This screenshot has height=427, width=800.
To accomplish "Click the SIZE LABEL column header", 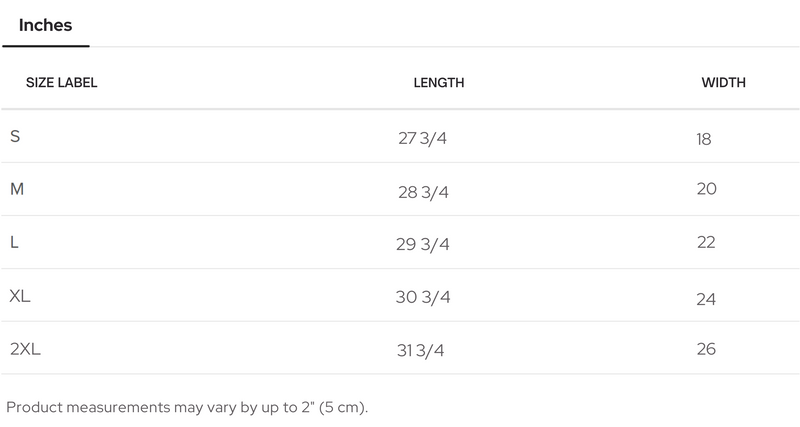I will (x=61, y=83).
